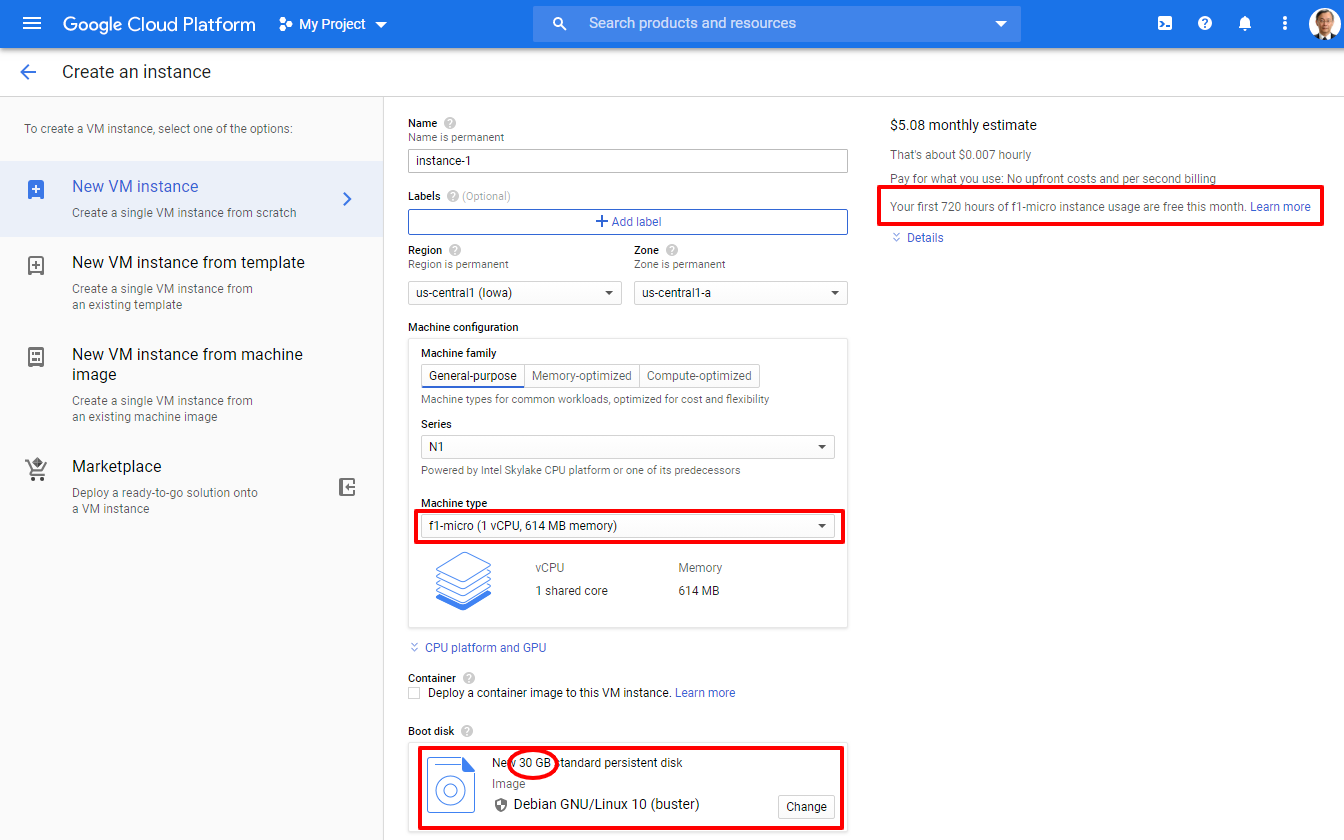Click the Marketplace cart icon
The image size is (1344, 840).
pyautogui.click(x=36, y=469)
